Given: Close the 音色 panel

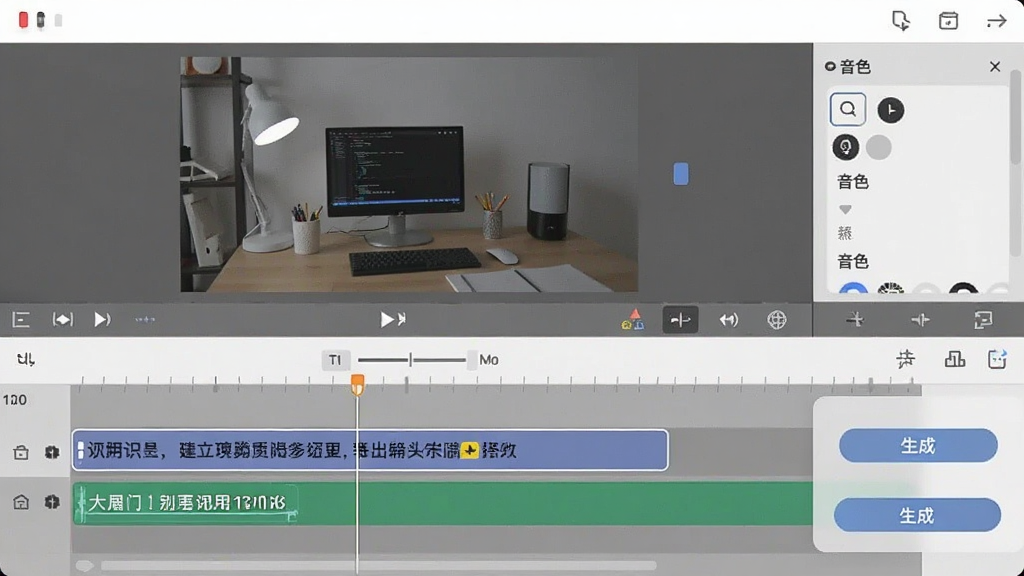Looking at the screenshot, I should (x=995, y=67).
